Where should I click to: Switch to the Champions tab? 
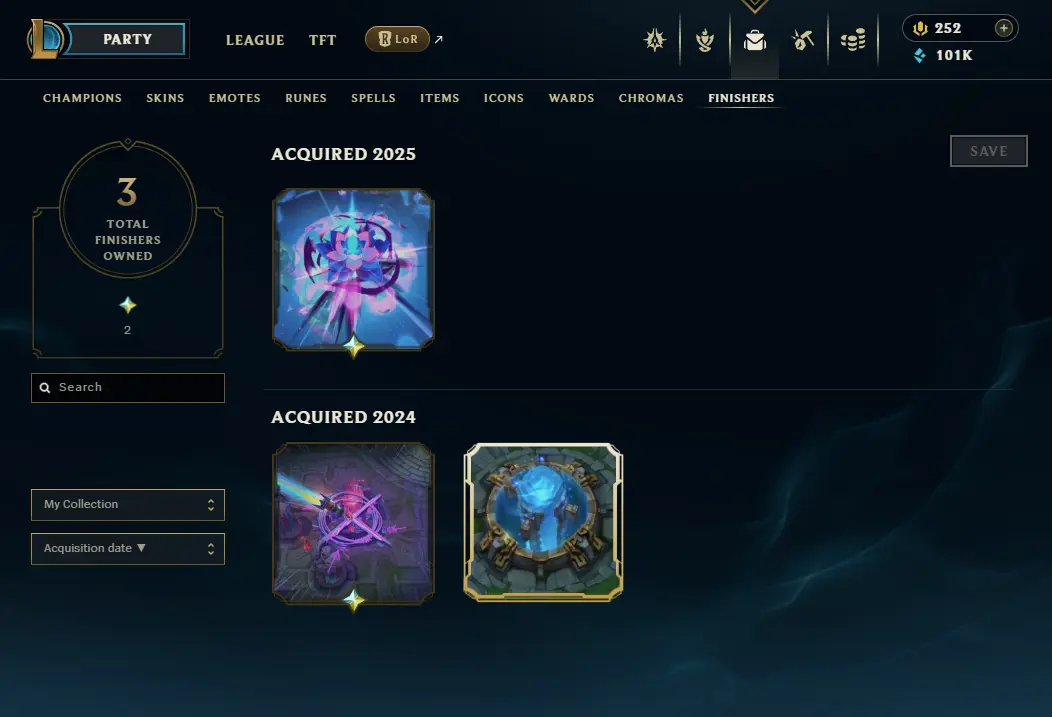tap(83, 98)
